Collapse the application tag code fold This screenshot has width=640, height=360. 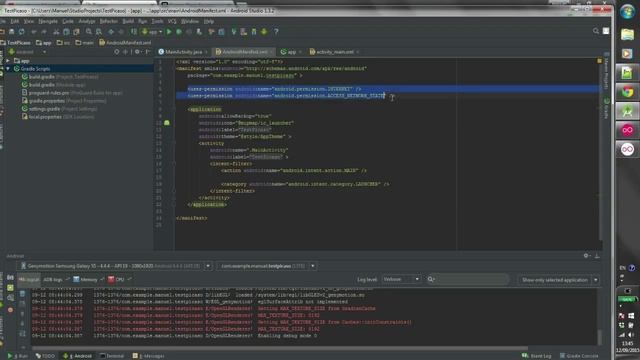click(174, 109)
